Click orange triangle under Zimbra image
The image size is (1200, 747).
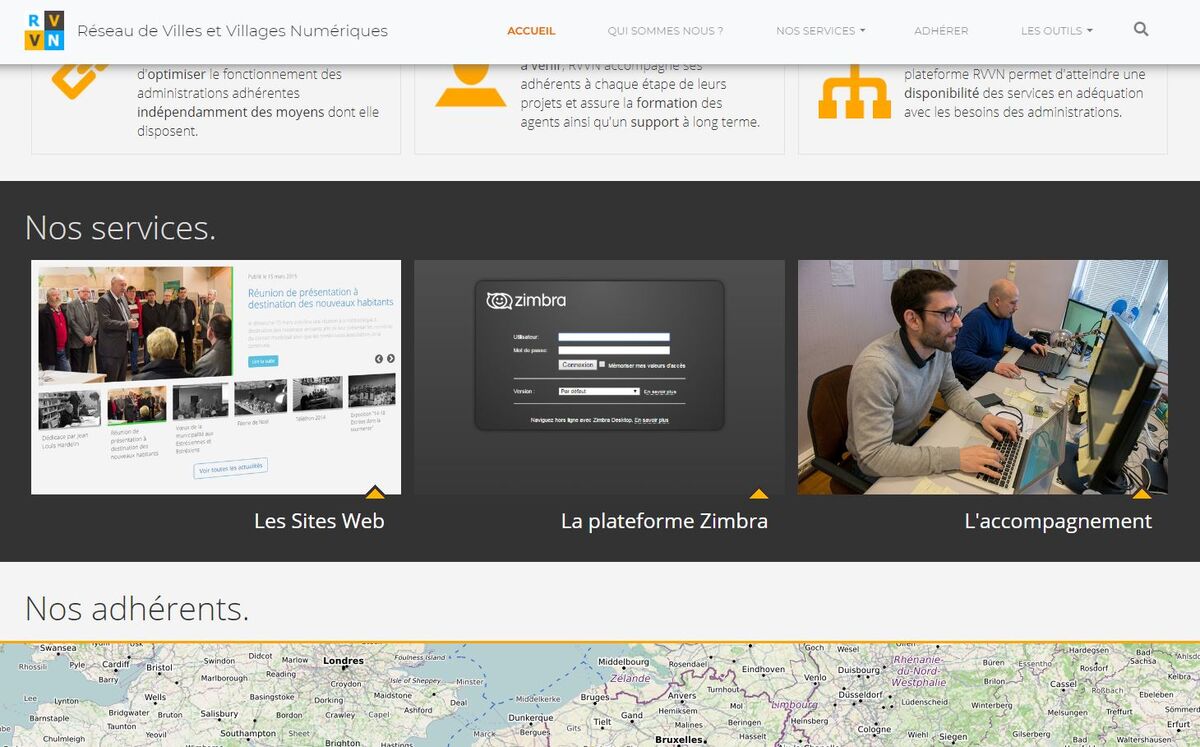tap(759, 493)
